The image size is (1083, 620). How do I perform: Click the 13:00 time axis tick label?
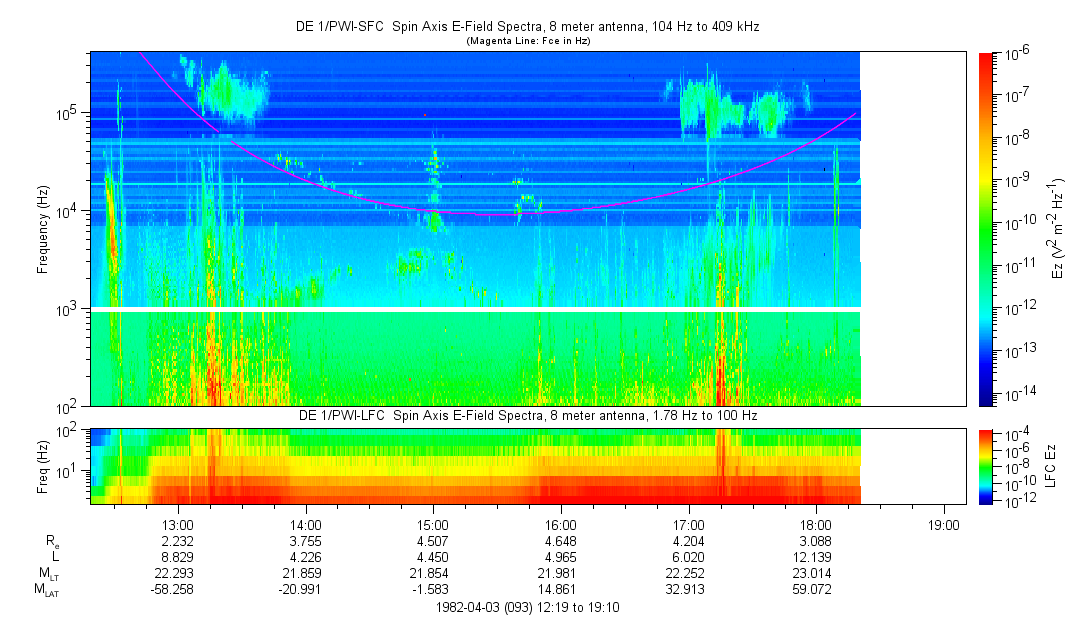click(177, 524)
